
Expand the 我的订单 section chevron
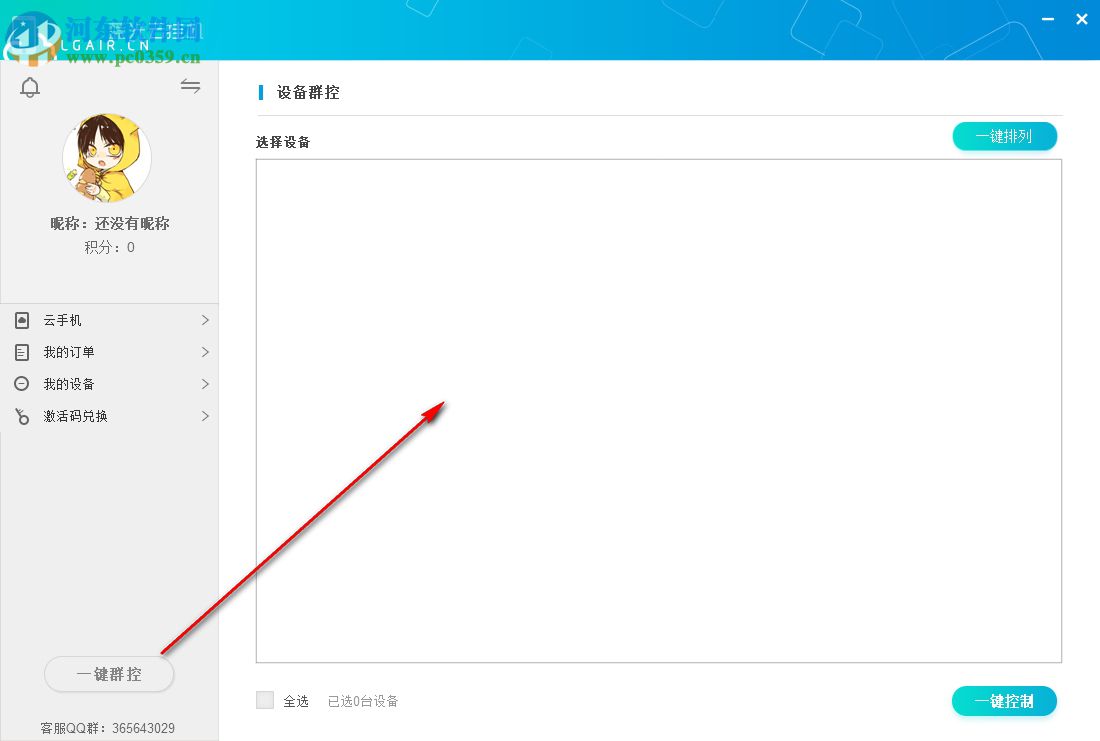tap(205, 352)
